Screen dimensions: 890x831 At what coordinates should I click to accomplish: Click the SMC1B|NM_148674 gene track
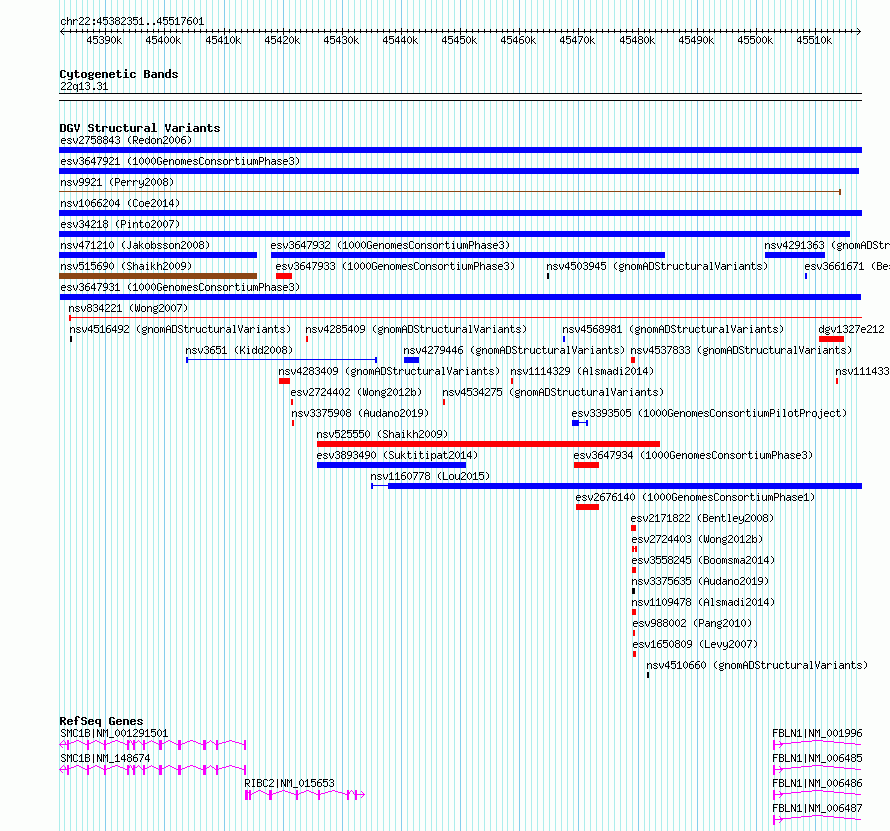[x=153, y=770]
